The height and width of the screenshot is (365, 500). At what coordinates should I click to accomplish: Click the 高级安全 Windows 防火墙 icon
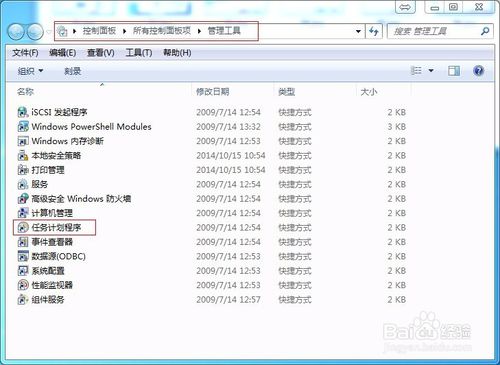tap(23, 199)
